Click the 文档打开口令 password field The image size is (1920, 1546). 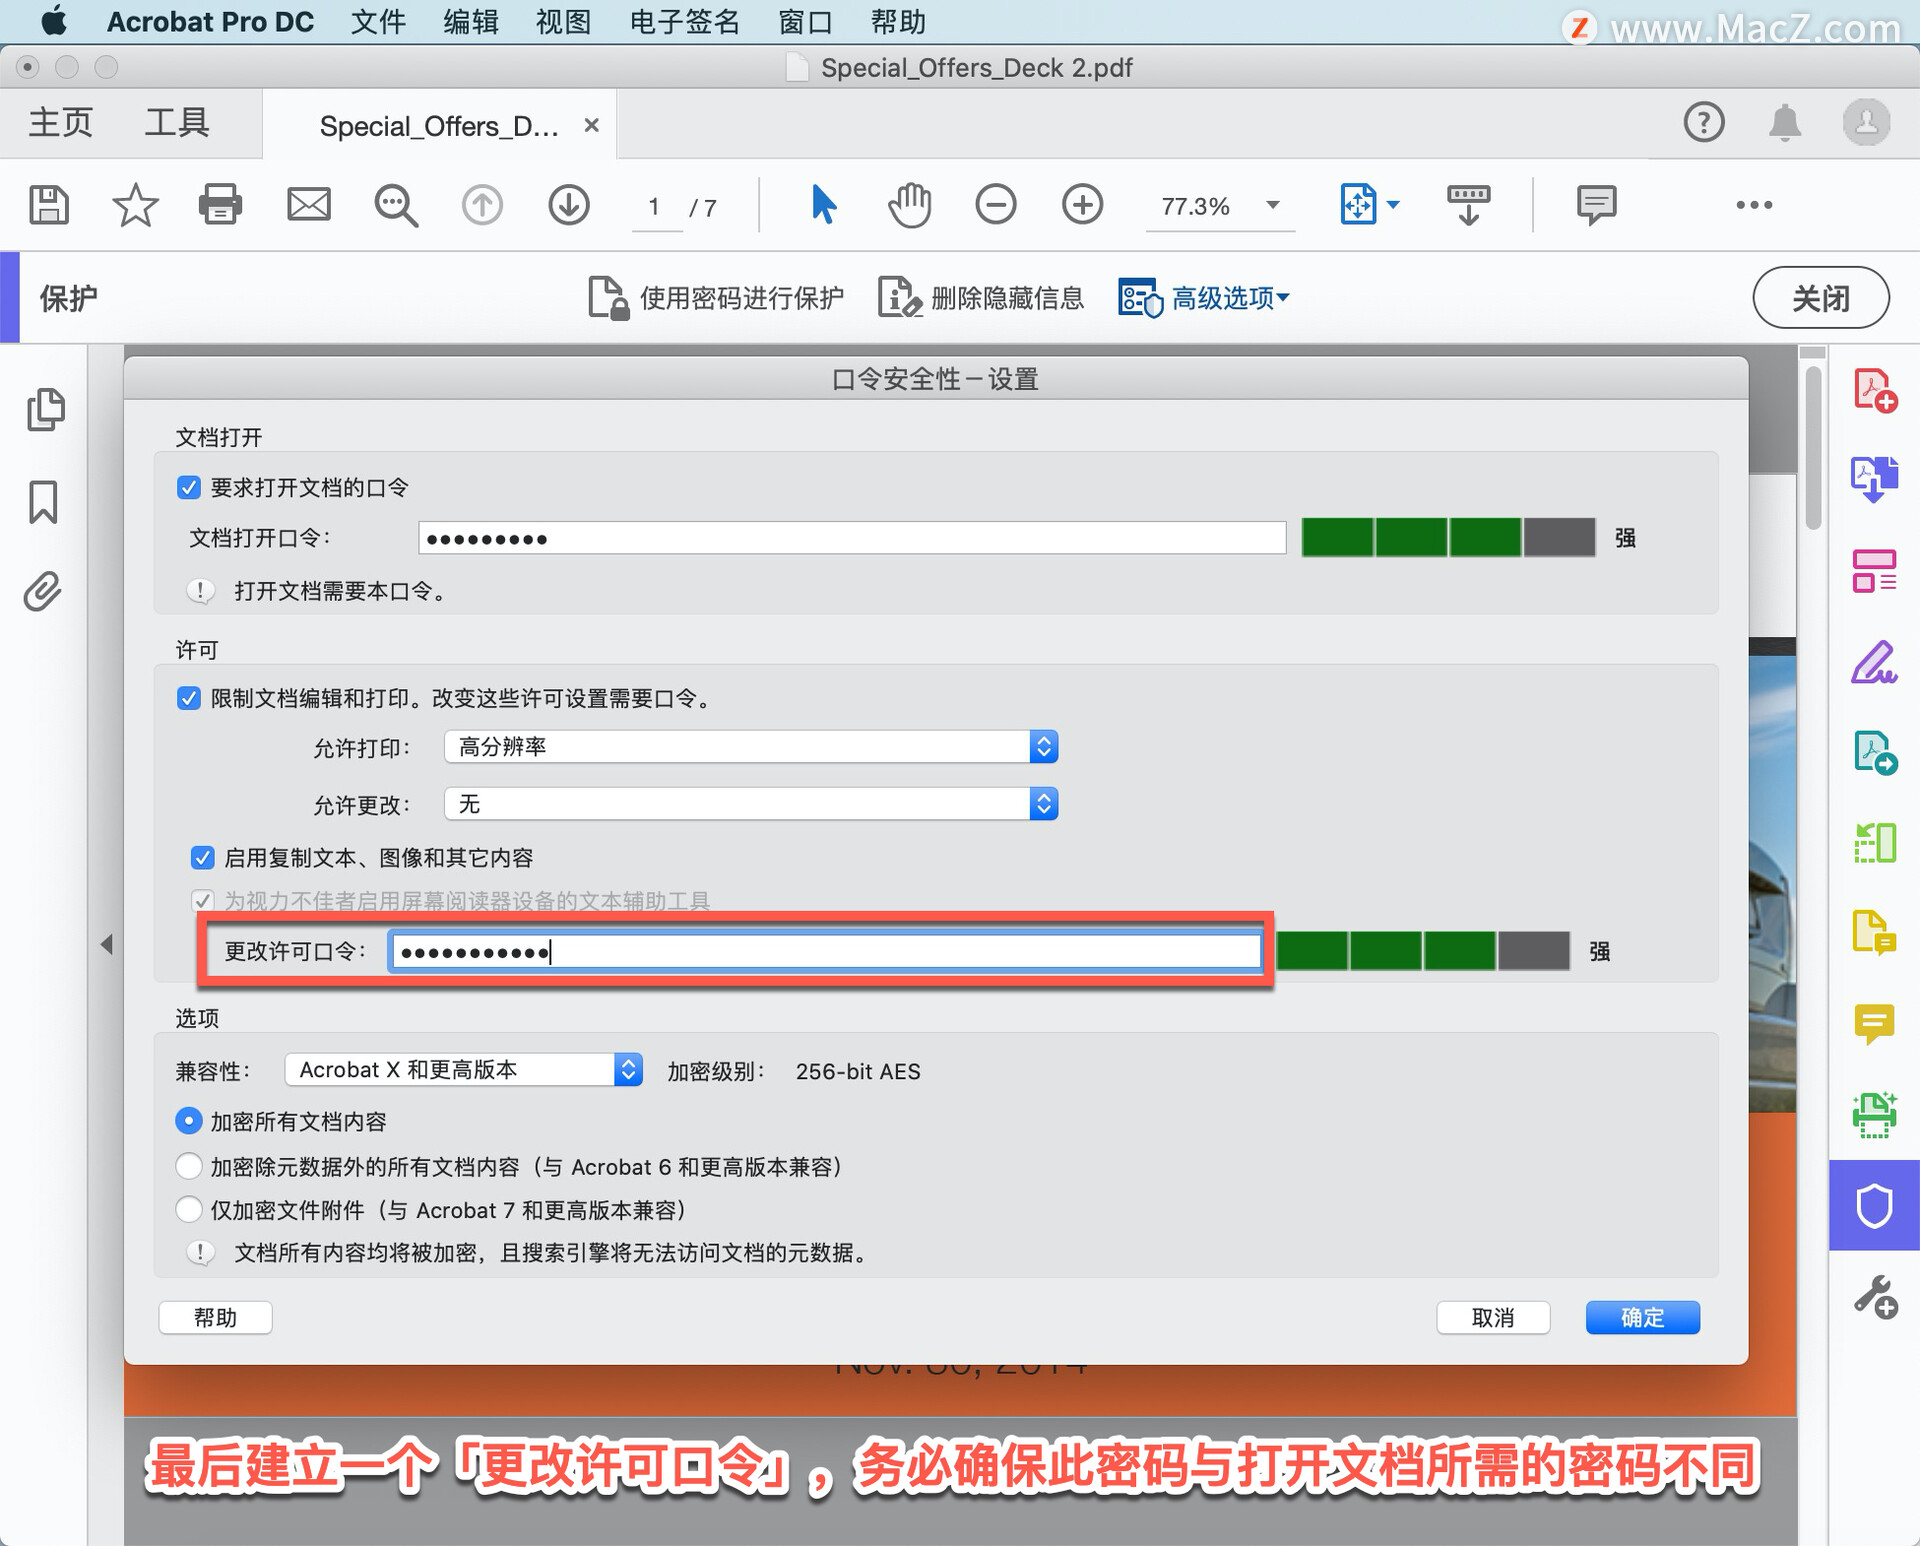point(852,538)
